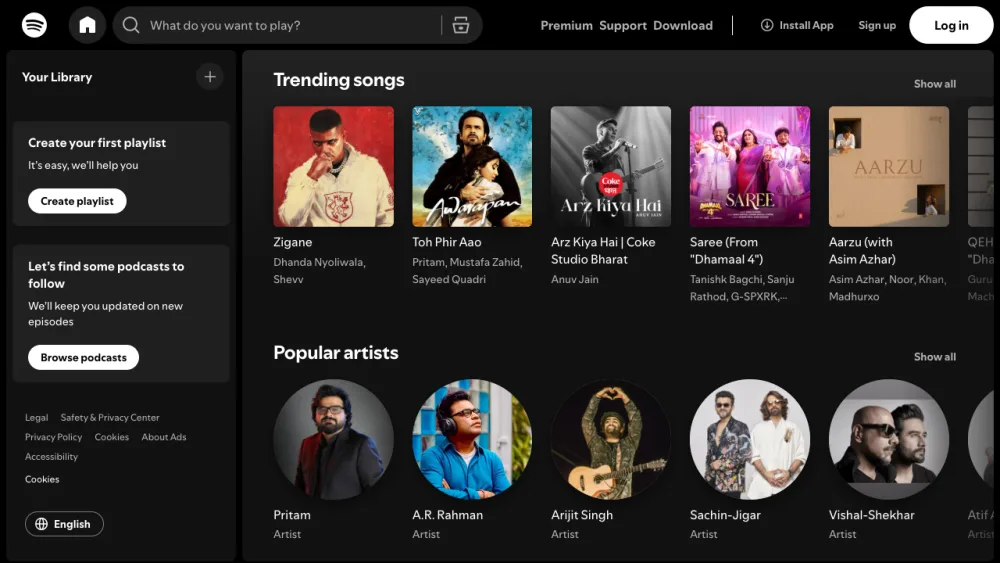This screenshot has height=563, width=1000.
Task: Click artist link Sayeed Quadri
Action: tap(449, 279)
